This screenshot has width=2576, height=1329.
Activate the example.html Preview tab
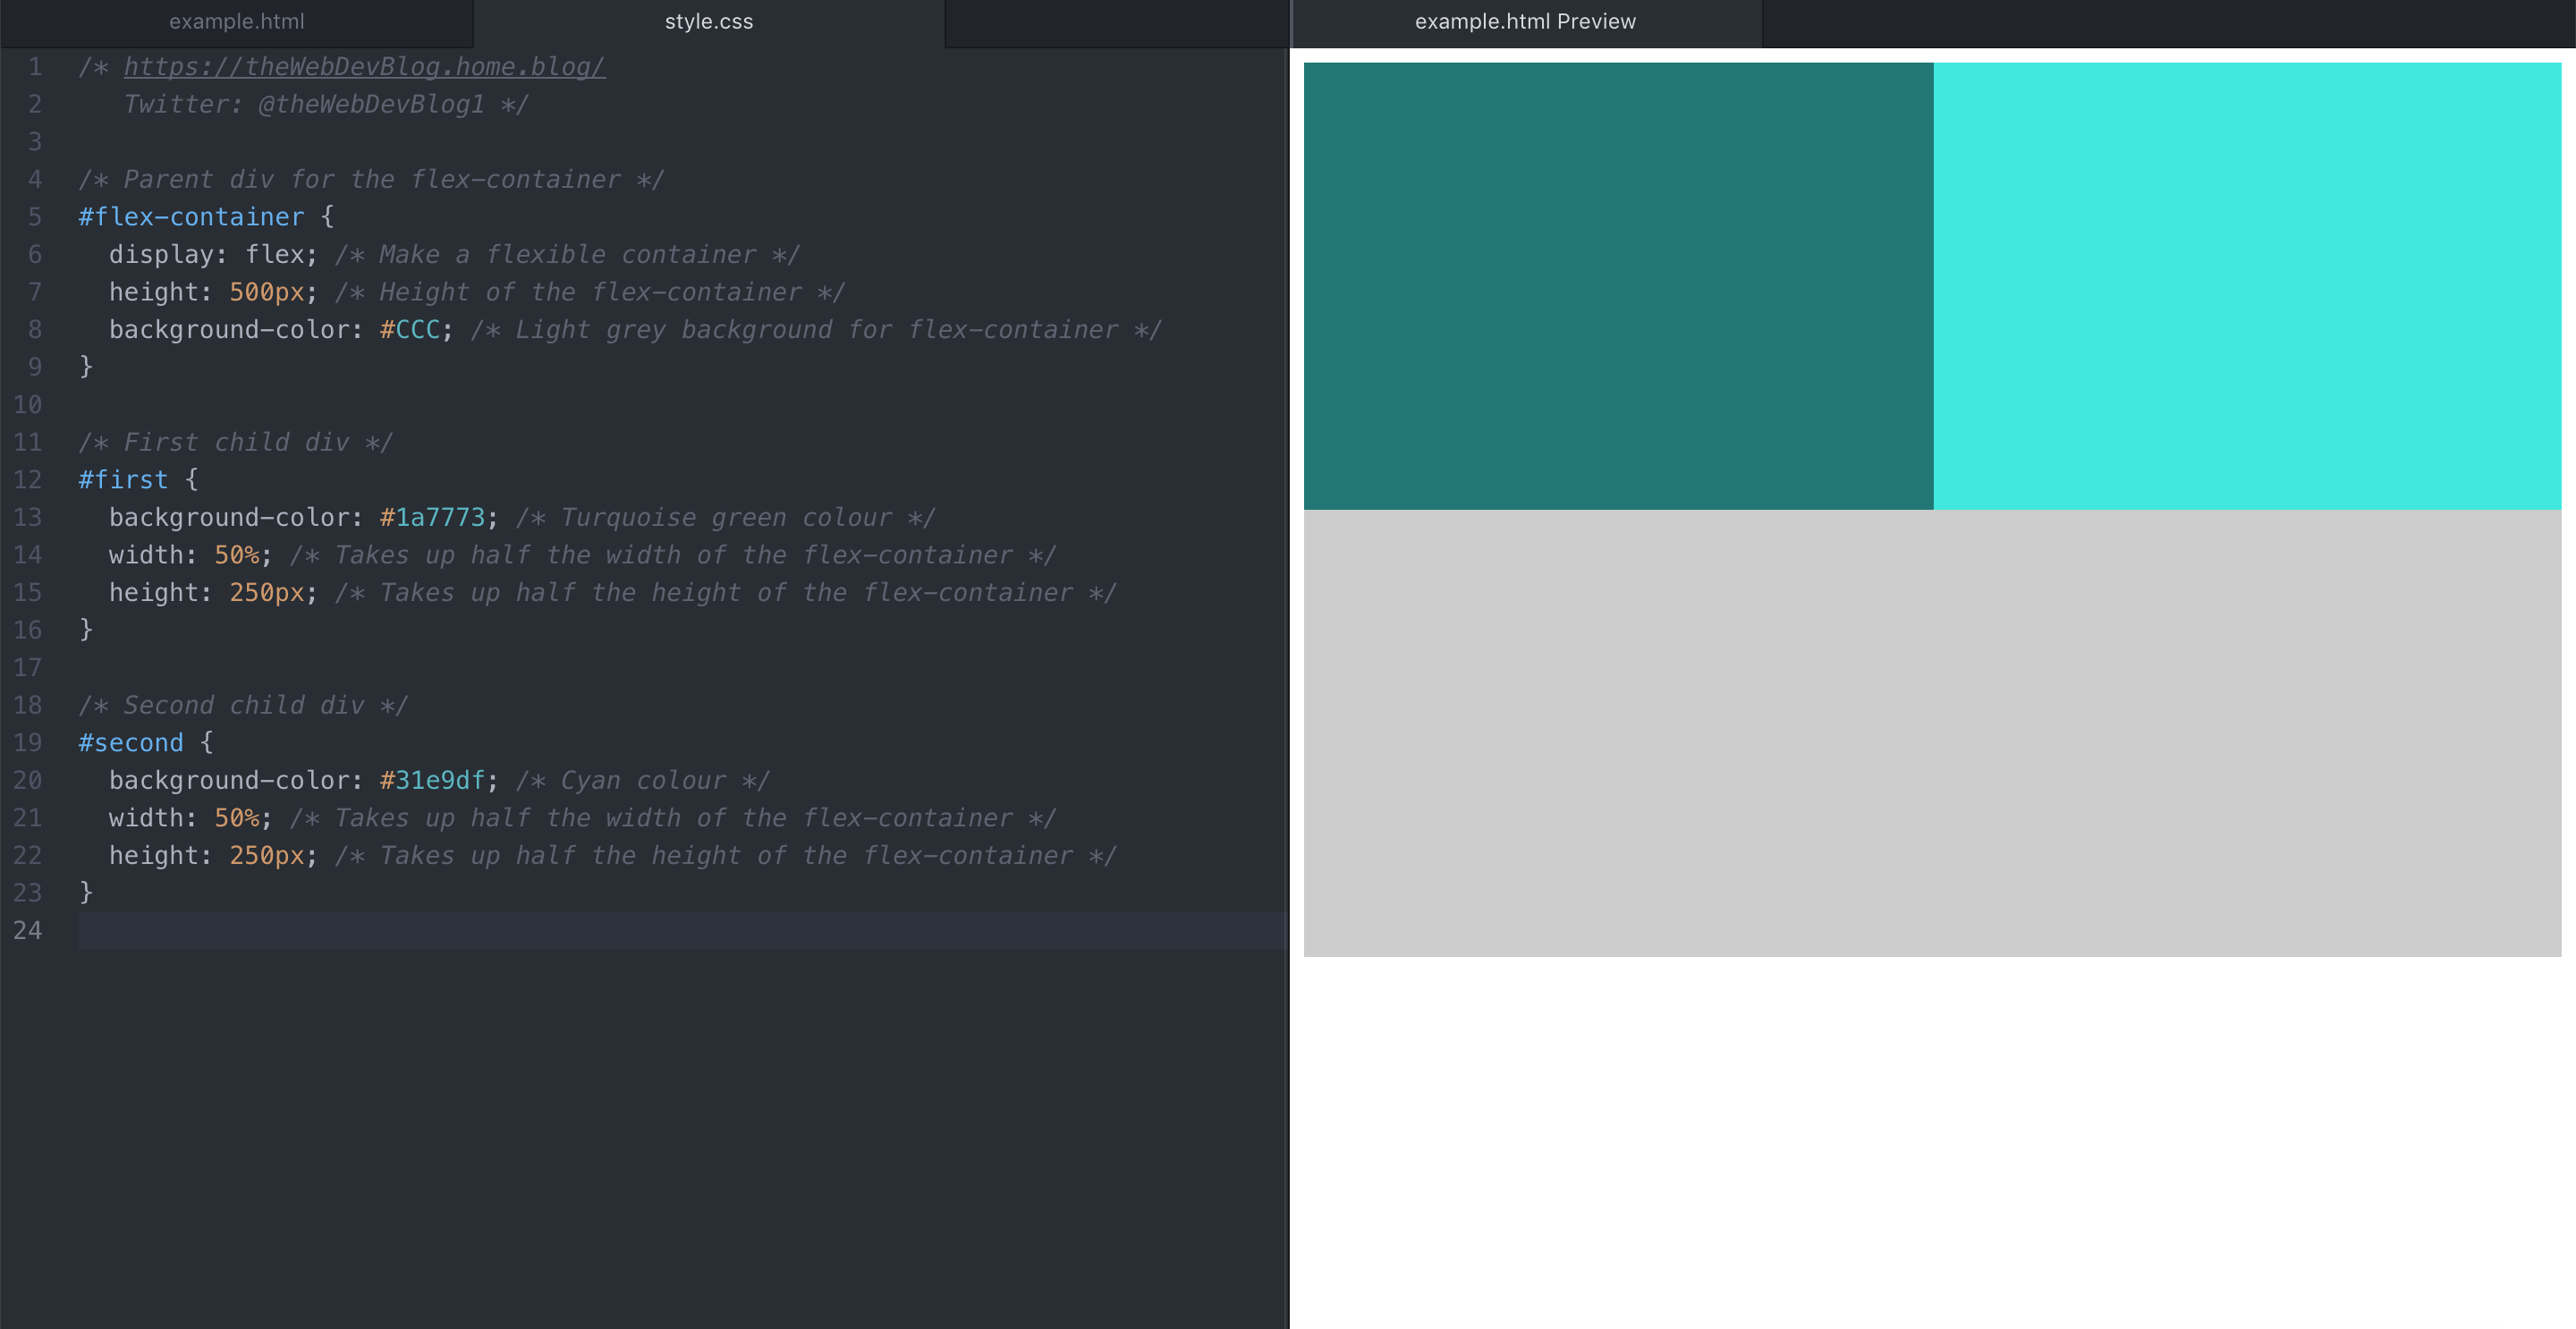[x=1524, y=22]
